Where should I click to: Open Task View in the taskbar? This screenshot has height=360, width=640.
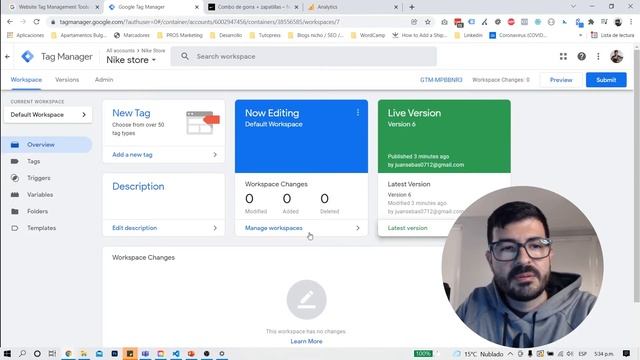pos(52,353)
